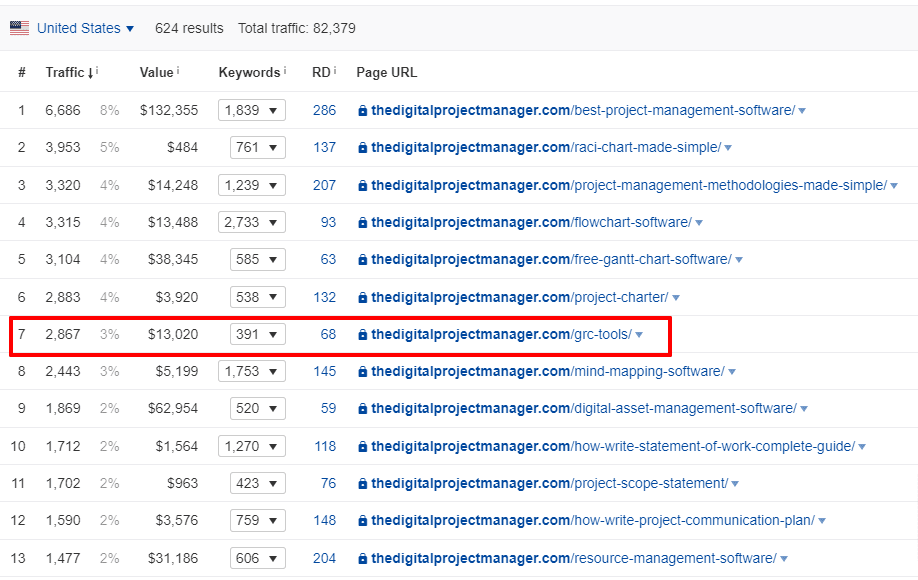Expand the caret after flowchart-software URL

point(698,223)
